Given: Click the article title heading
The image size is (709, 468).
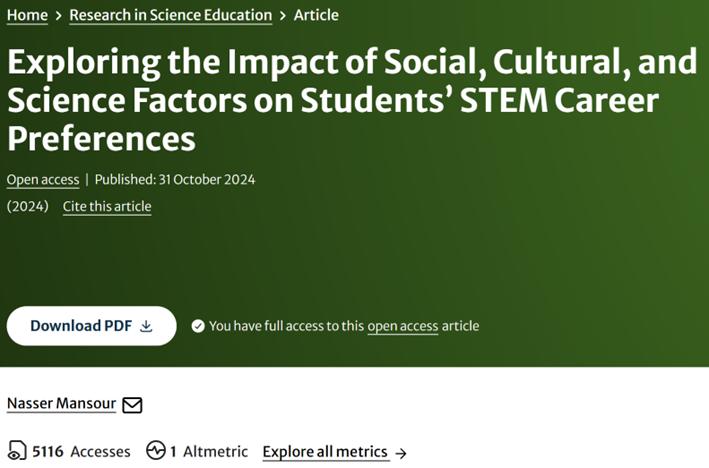Looking at the screenshot, I should pos(352,100).
